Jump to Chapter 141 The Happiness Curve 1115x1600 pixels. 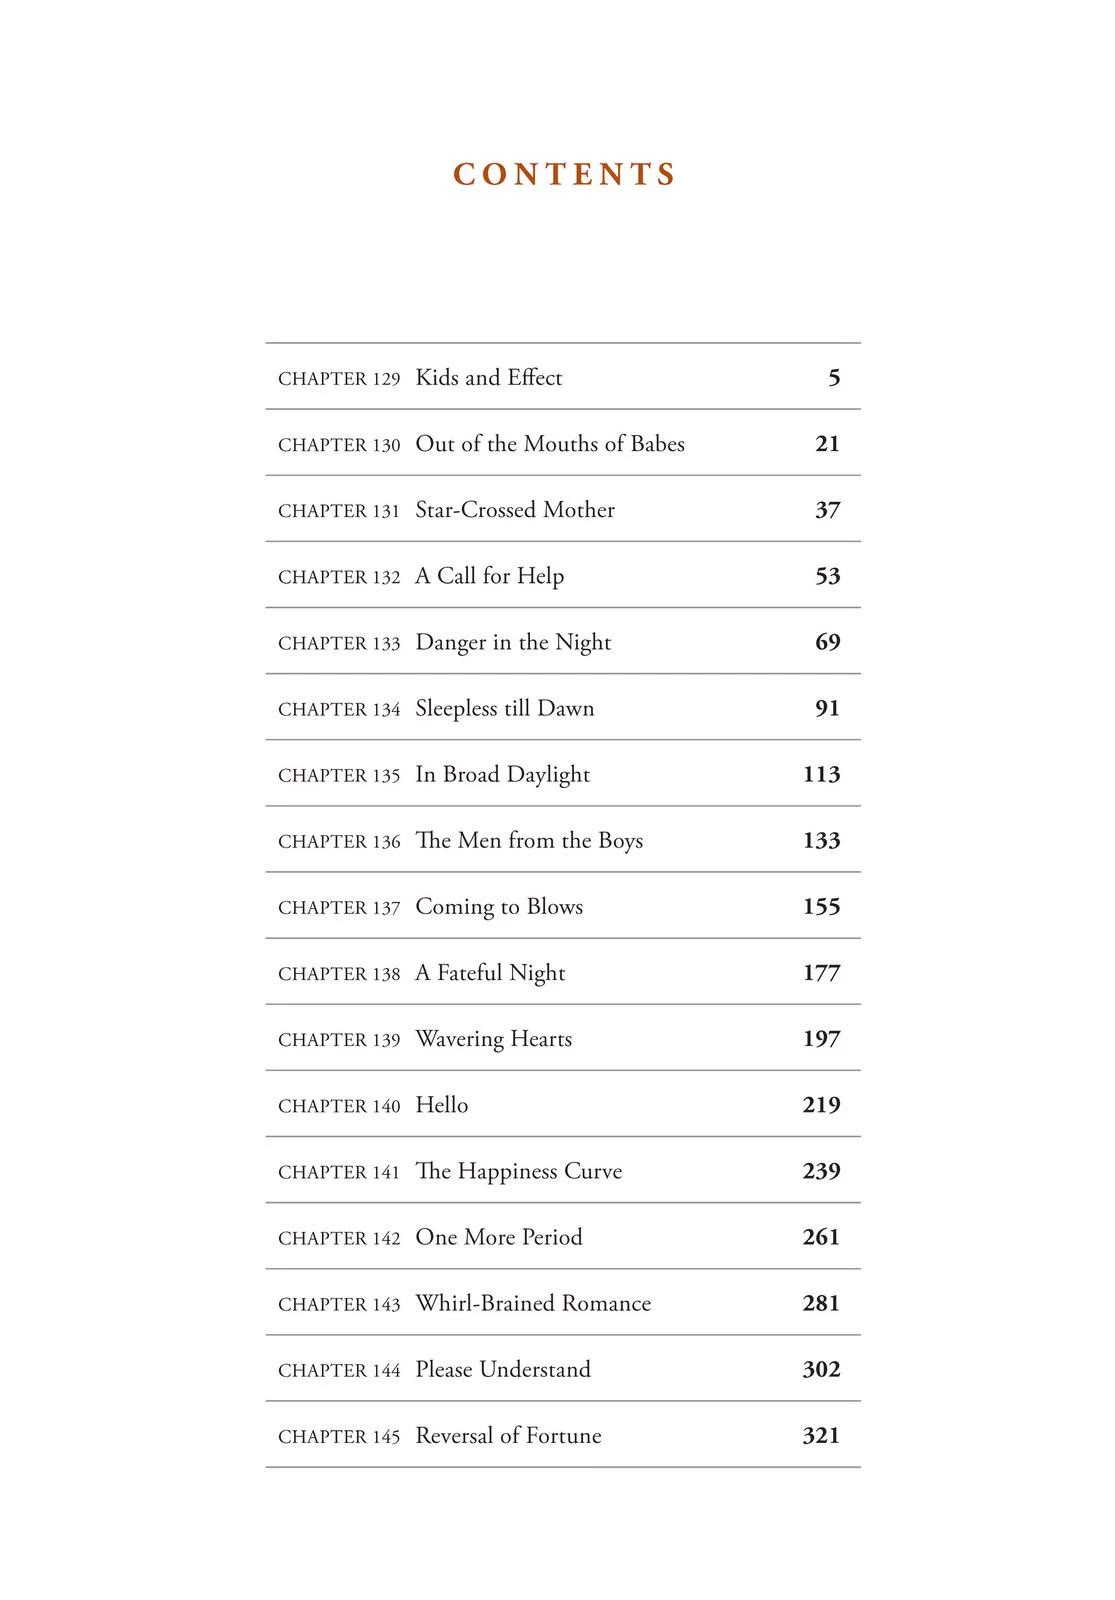[563, 1169]
